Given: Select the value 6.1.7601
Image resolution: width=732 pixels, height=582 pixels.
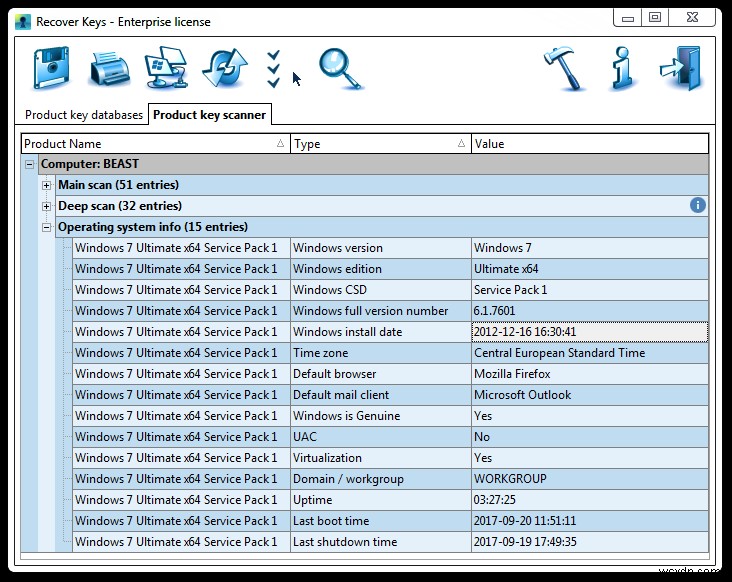Looking at the screenshot, I should tap(590, 311).
